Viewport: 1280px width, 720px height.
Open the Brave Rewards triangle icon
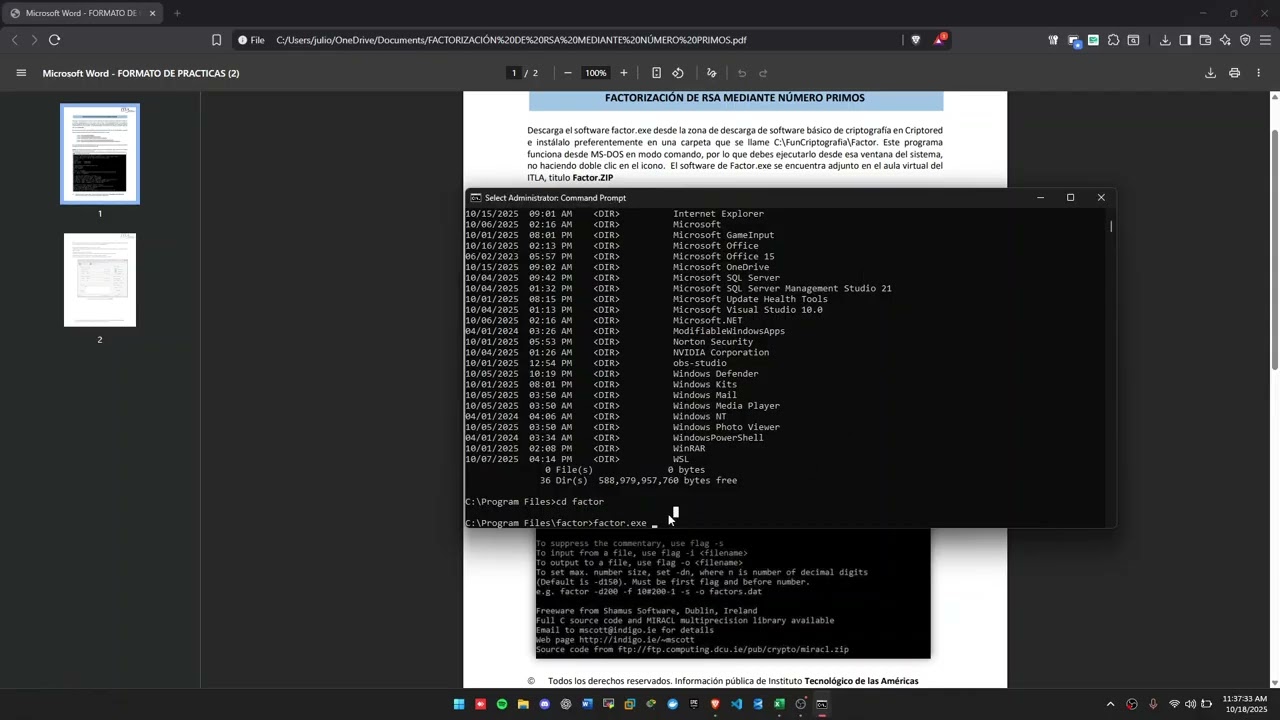(939, 40)
